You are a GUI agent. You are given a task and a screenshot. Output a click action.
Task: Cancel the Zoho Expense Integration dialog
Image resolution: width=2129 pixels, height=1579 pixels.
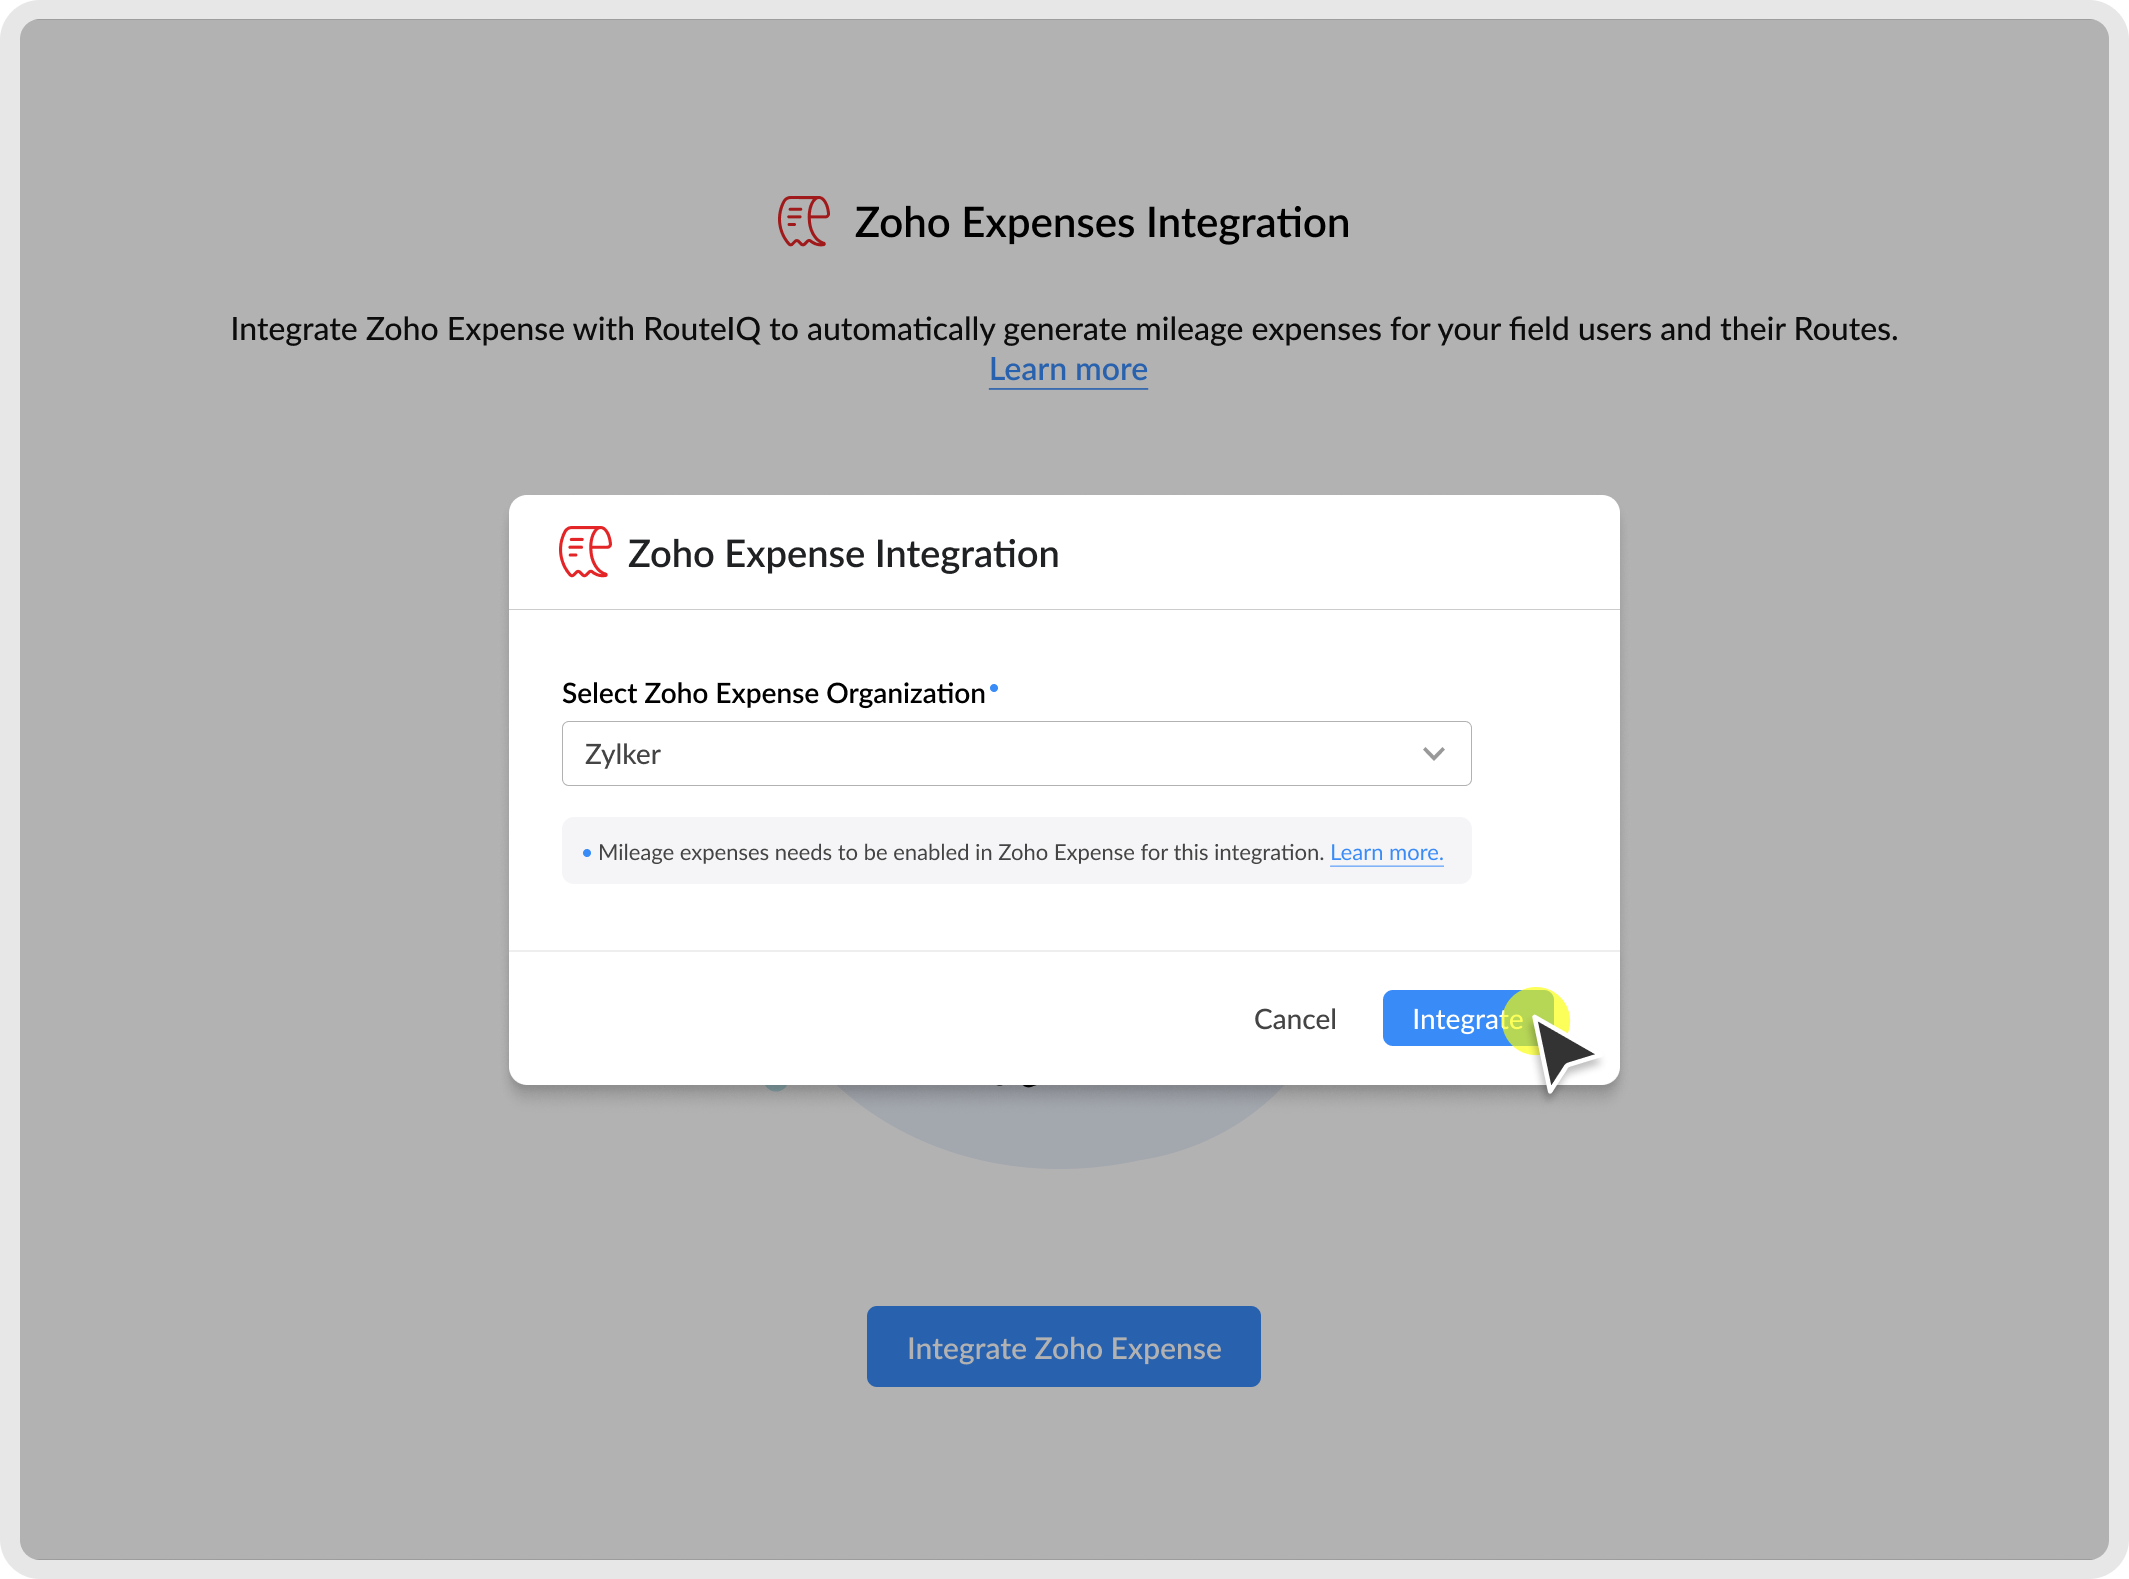pyautogui.click(x=1294, y=1019)
